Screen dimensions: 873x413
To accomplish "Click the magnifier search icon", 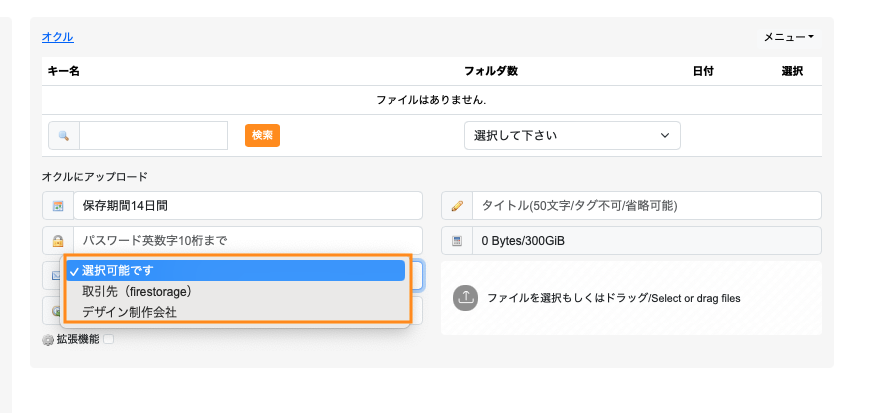I will click(x=63, y=135).
